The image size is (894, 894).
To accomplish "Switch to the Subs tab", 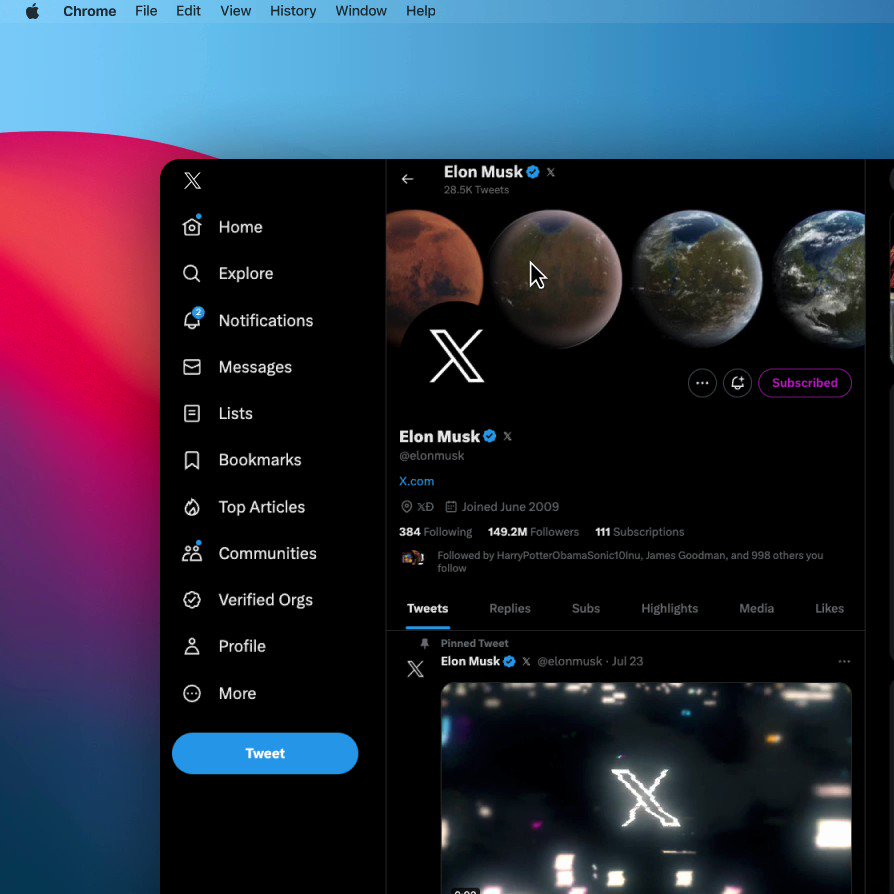I will click(x=586, y=608).
